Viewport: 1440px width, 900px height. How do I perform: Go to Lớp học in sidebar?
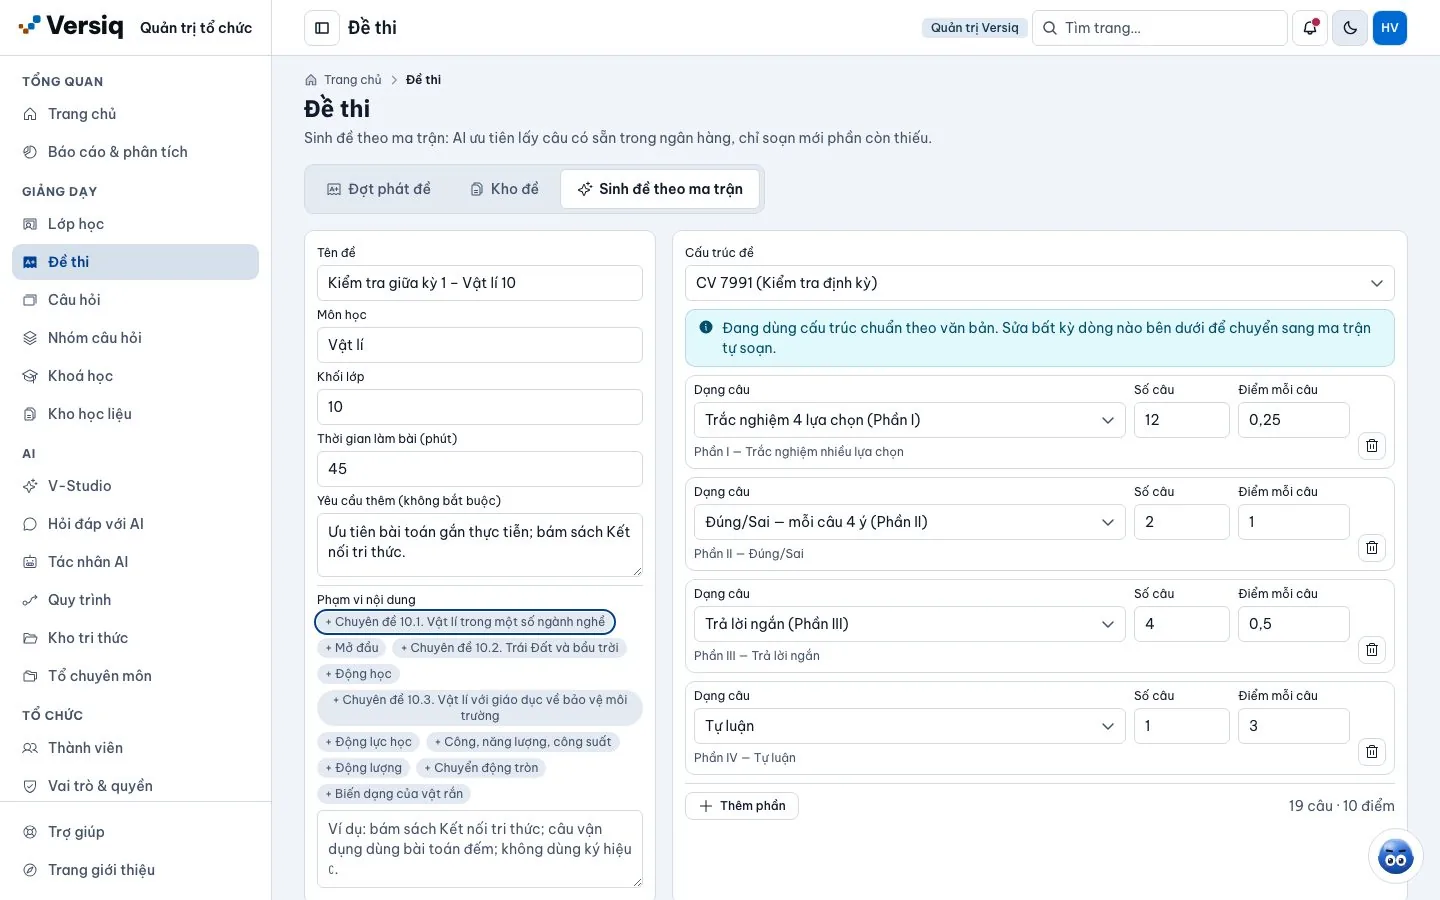click(x=136, y=224)
